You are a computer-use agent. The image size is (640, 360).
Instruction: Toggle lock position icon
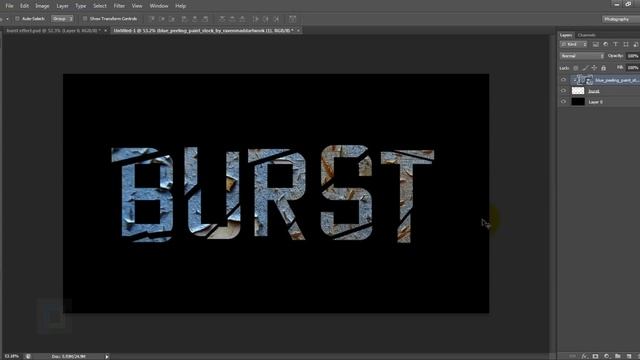(x=594, y=68)
